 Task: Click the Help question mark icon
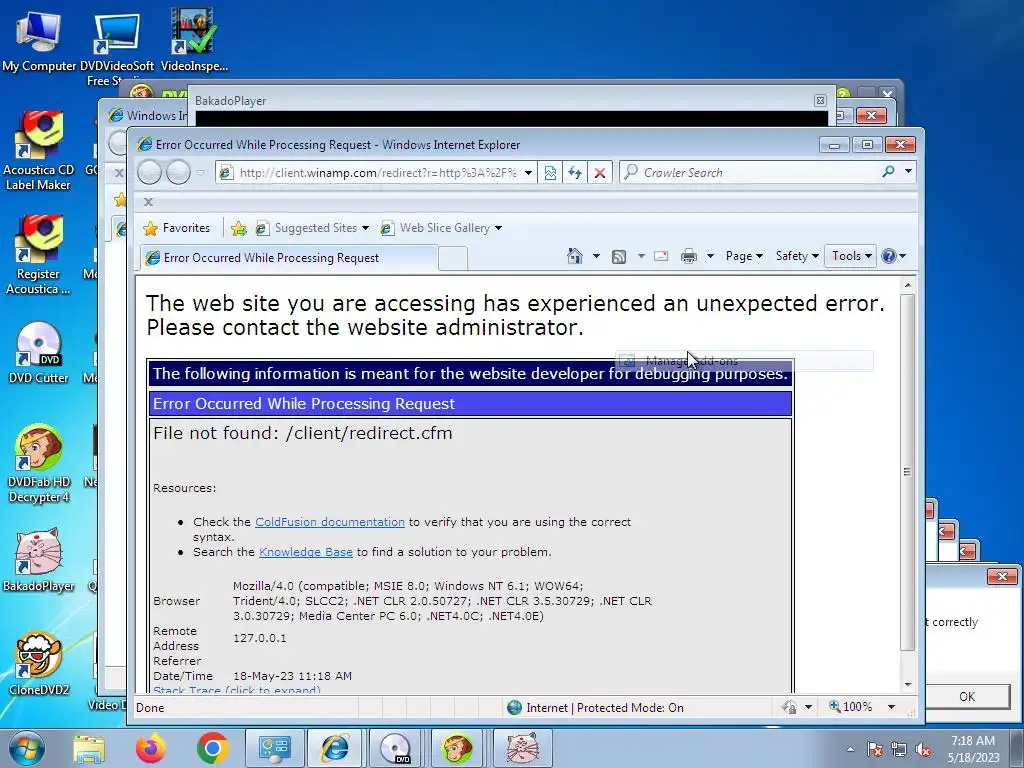(x=888, y=256)
